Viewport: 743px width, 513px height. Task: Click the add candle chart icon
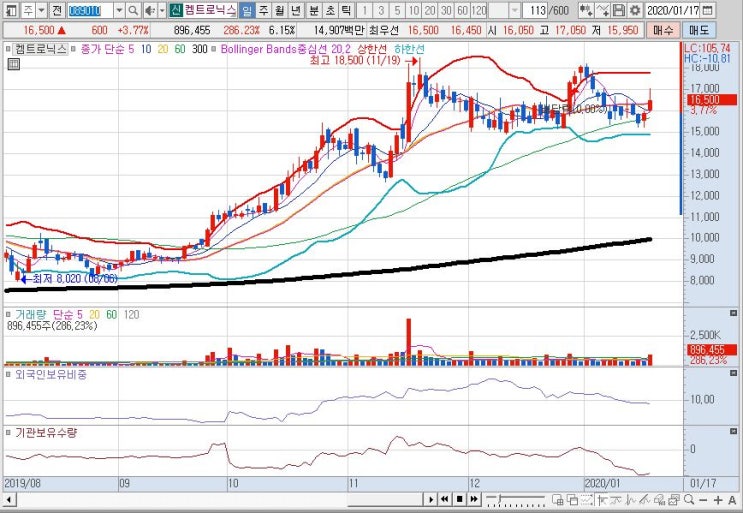(586, 10)
